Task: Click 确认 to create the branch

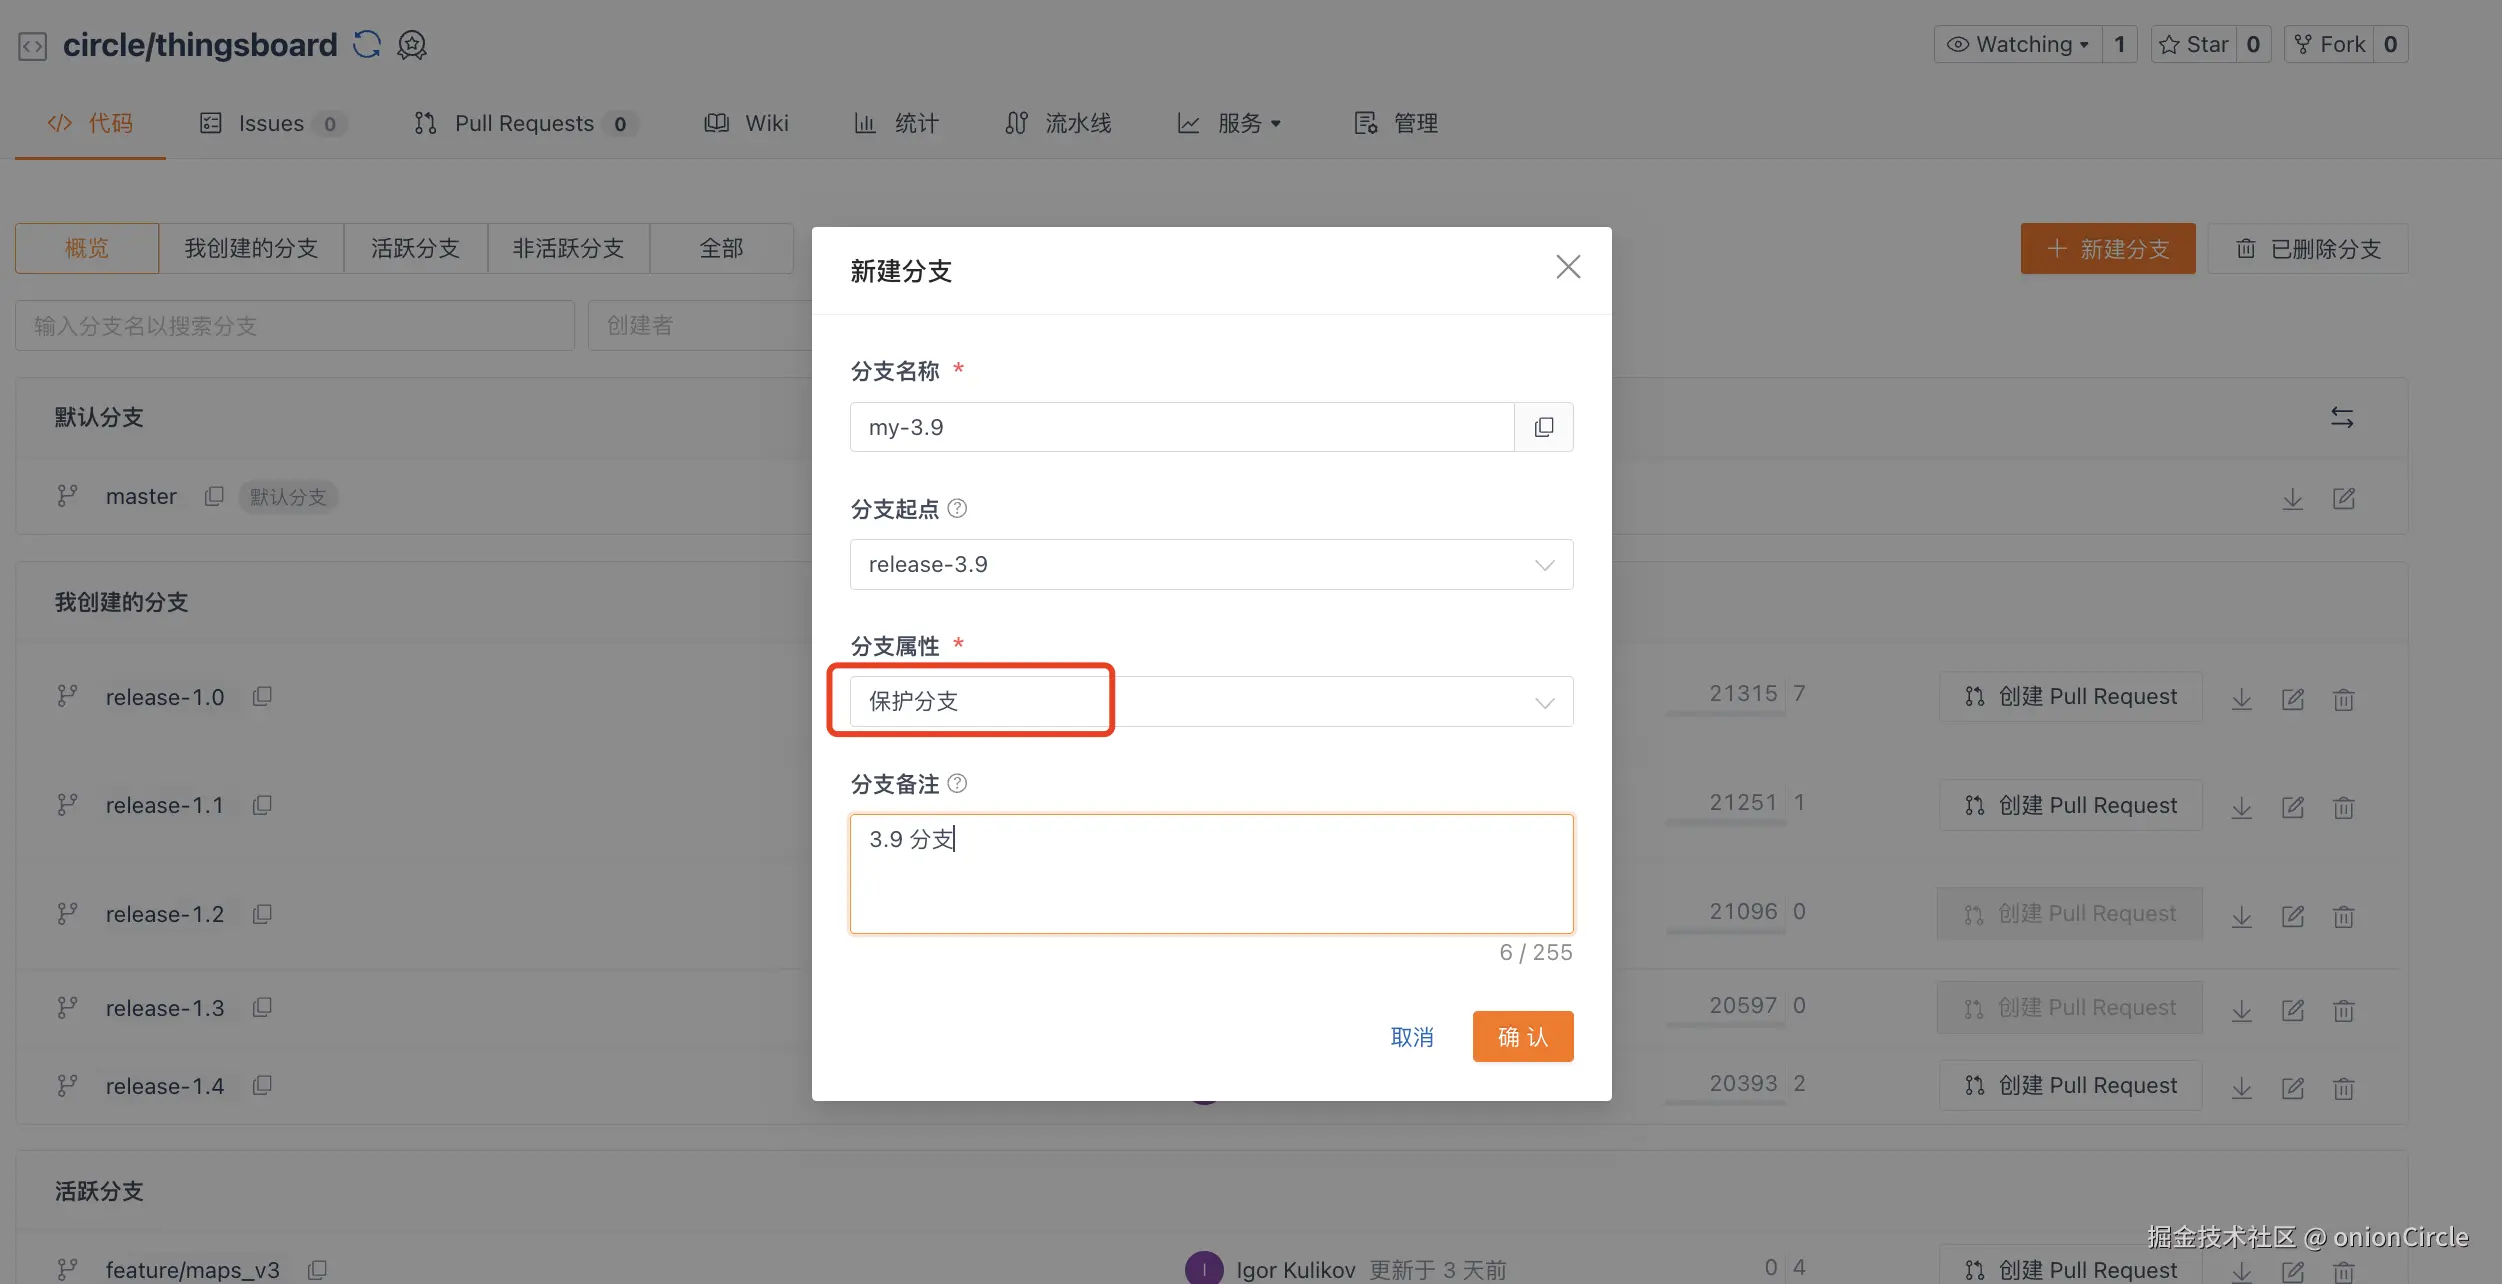Action: pyautogui.click(x=1522, y=1036)
